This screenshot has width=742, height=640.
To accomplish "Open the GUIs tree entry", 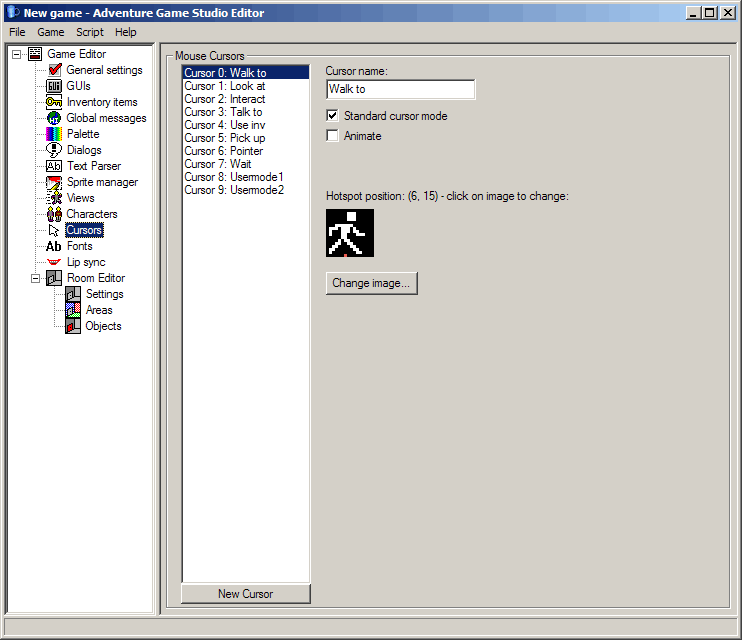I will pos(78,86).
